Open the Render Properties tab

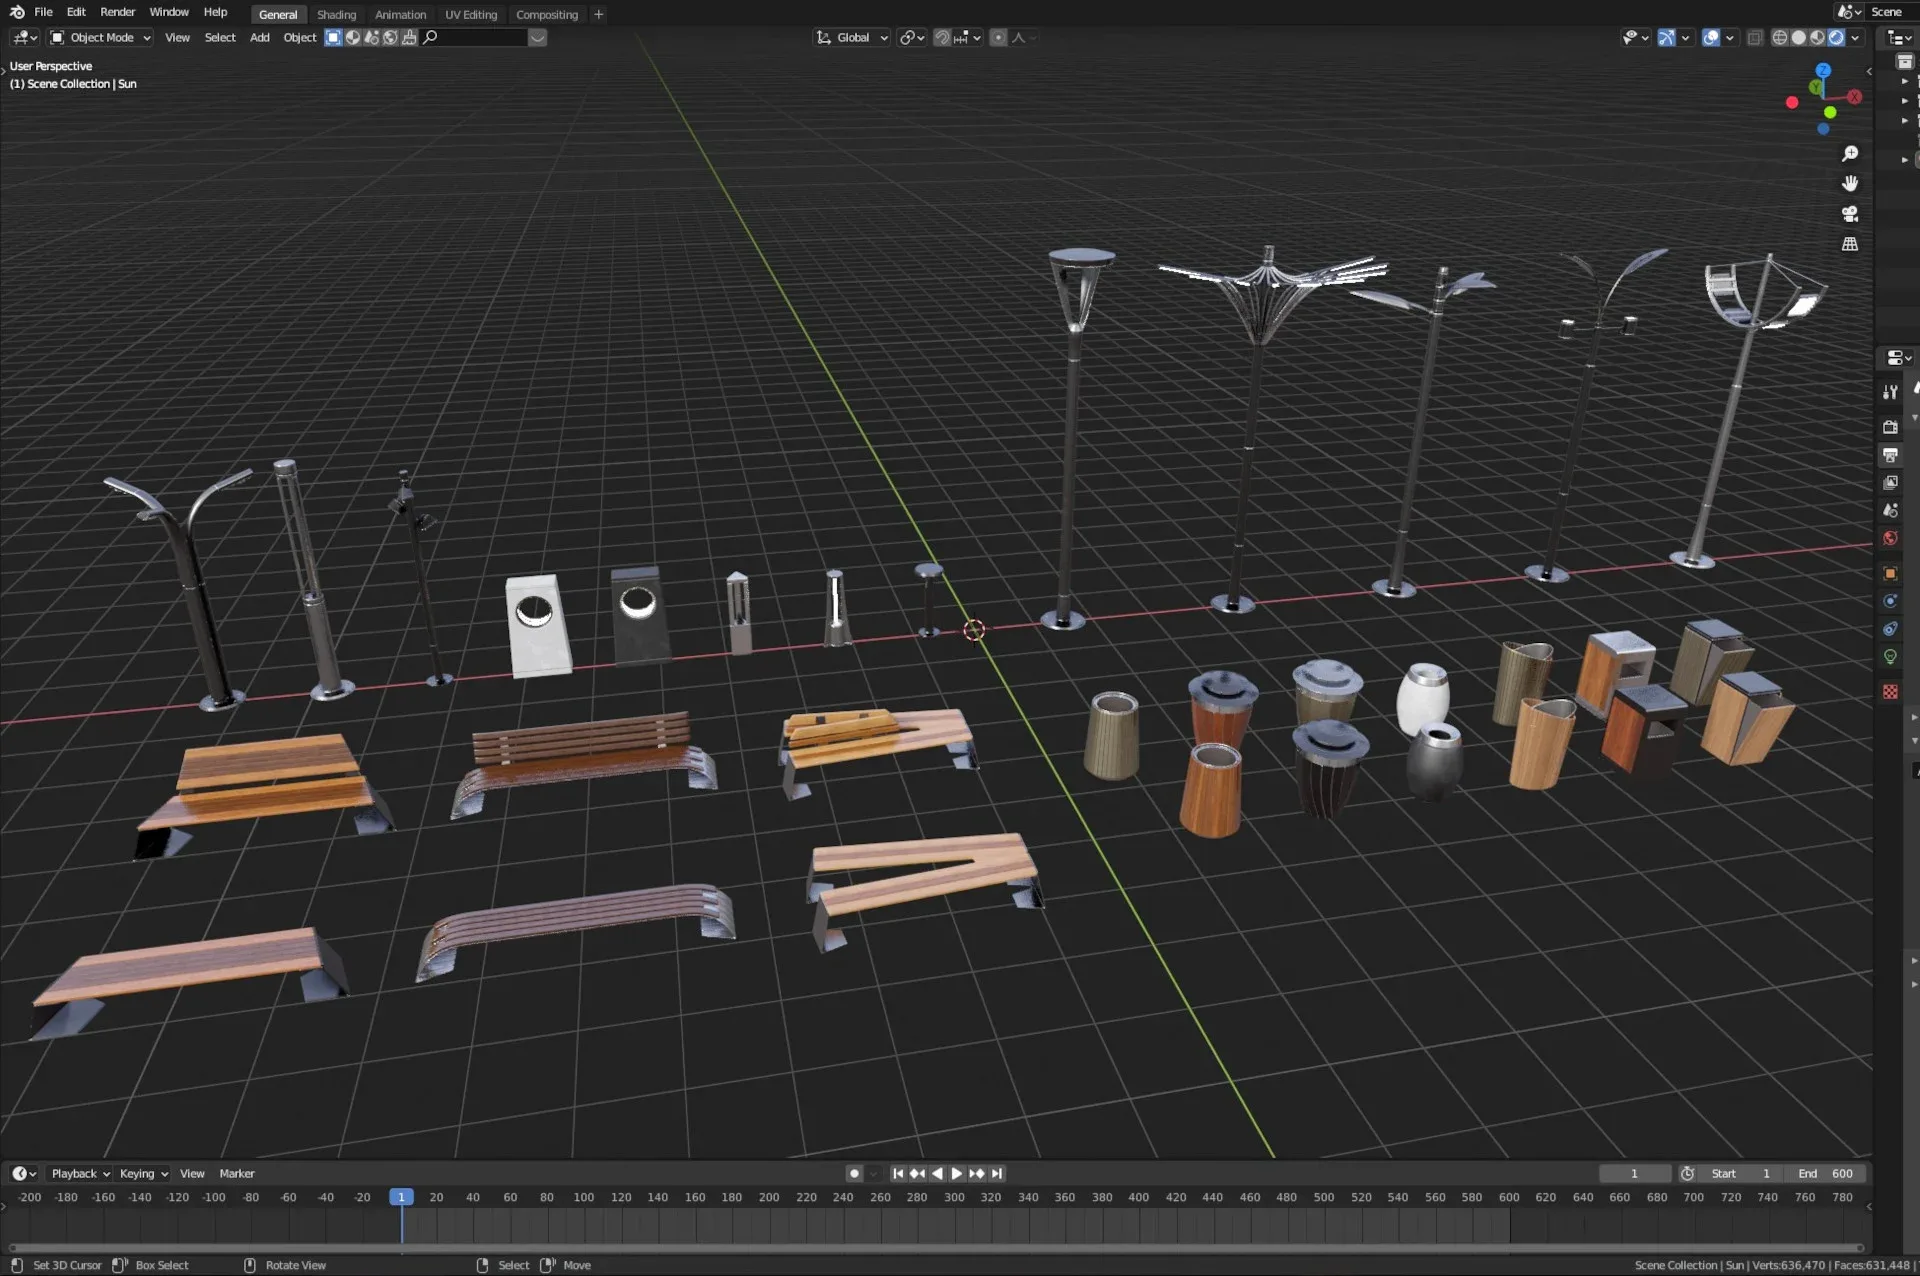tap(1891, 425)
